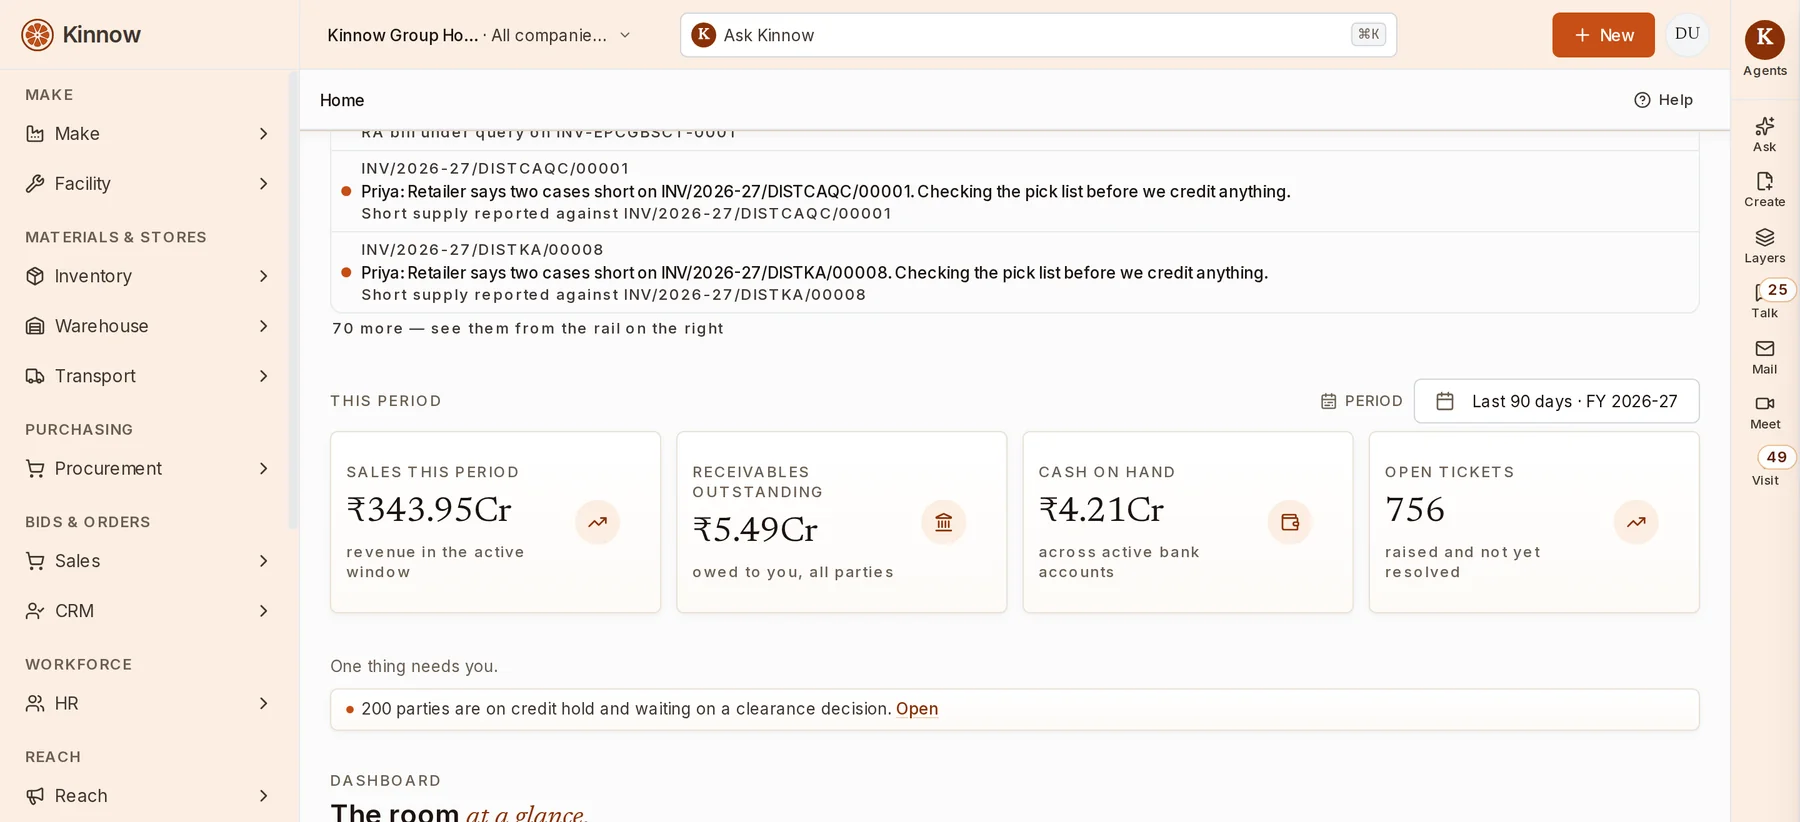The image size is (1800, 822).
Task: Click the ₹4.21Cr cash on hand figure
Action: click(x=1101, y=510)
